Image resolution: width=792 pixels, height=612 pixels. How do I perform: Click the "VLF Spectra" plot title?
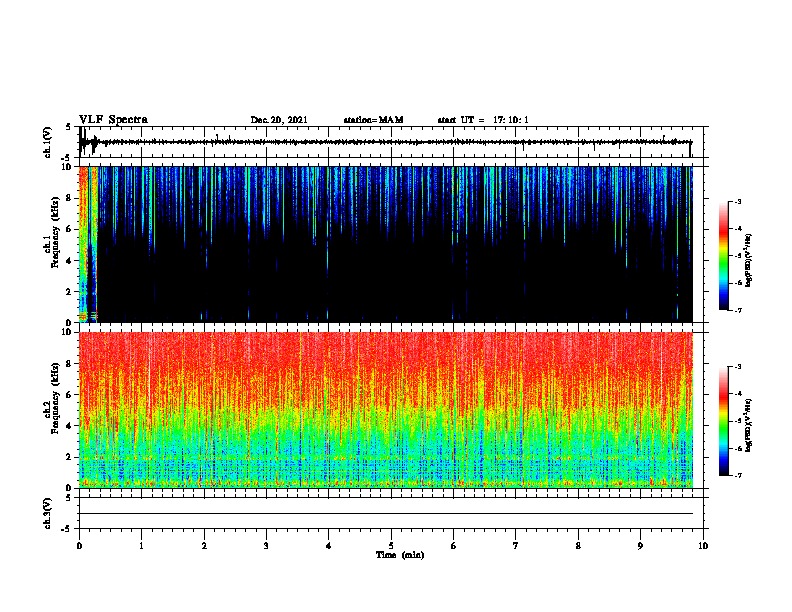click(113, 120)
